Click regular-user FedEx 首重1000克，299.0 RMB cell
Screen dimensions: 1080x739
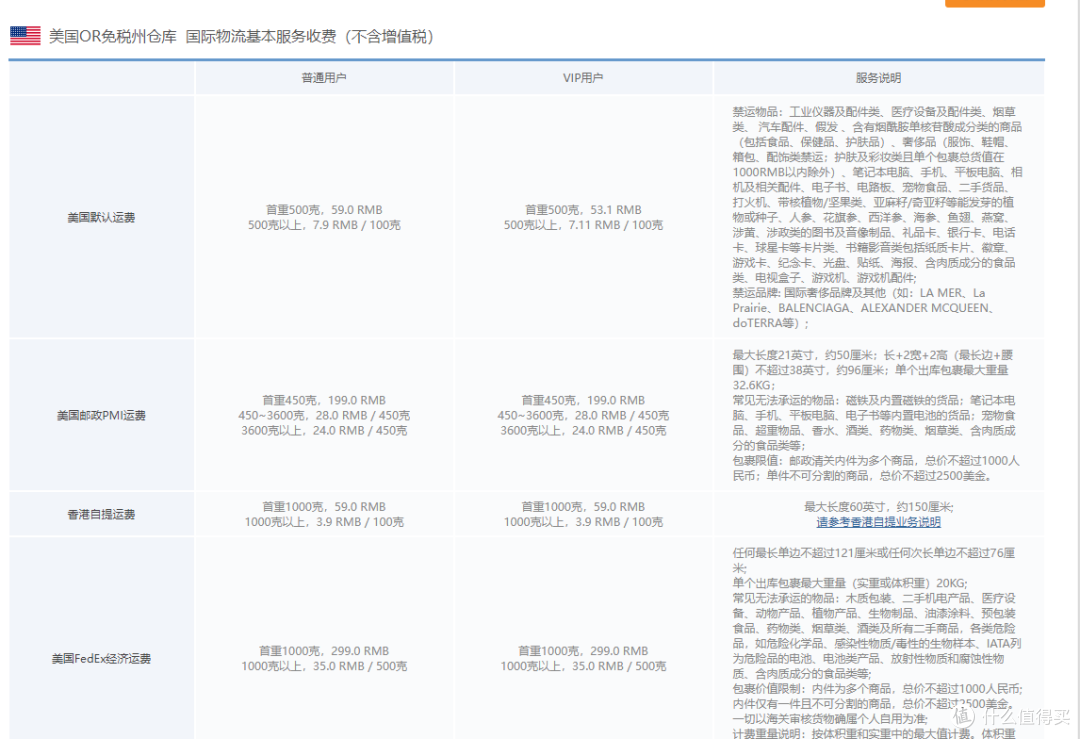click(324, 651)
